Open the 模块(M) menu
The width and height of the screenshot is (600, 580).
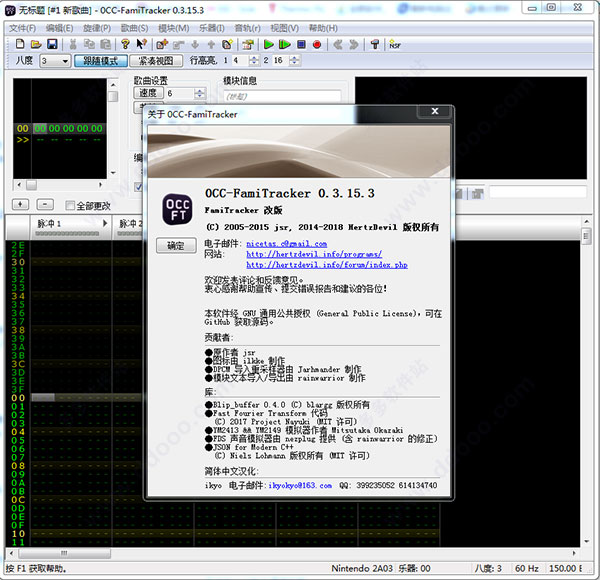pos(174,28)
